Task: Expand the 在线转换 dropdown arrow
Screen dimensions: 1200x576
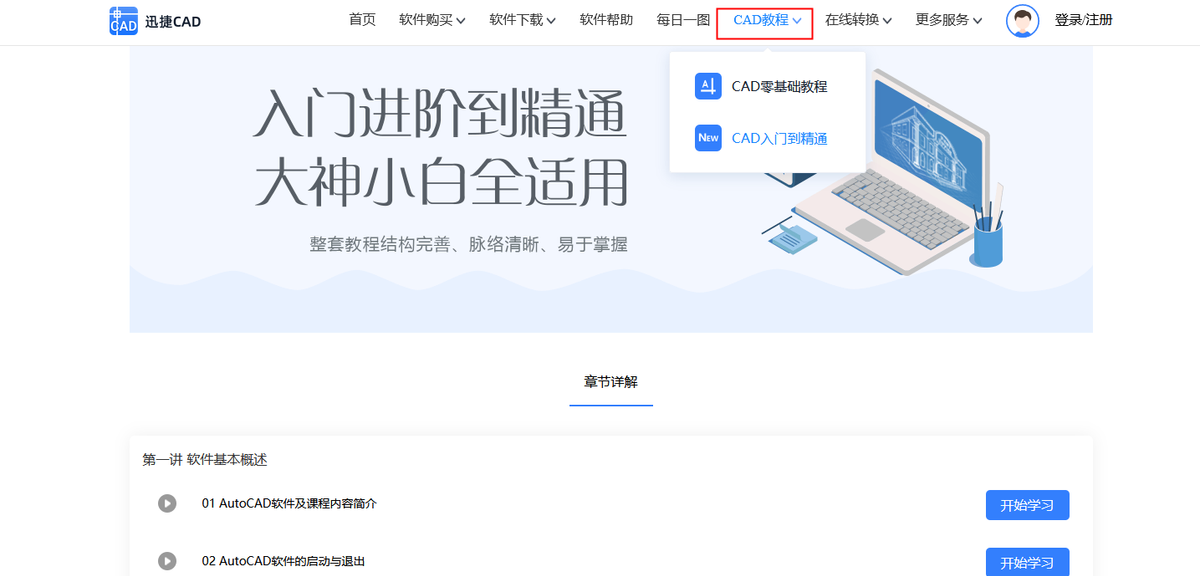Action: tap(887, 21)
